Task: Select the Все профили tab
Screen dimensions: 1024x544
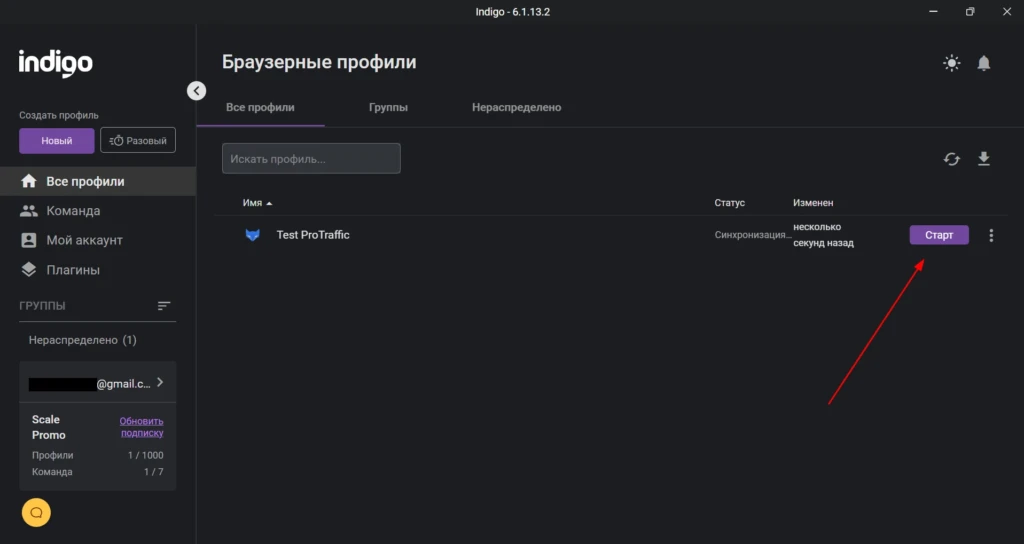Action: point(260,107)
